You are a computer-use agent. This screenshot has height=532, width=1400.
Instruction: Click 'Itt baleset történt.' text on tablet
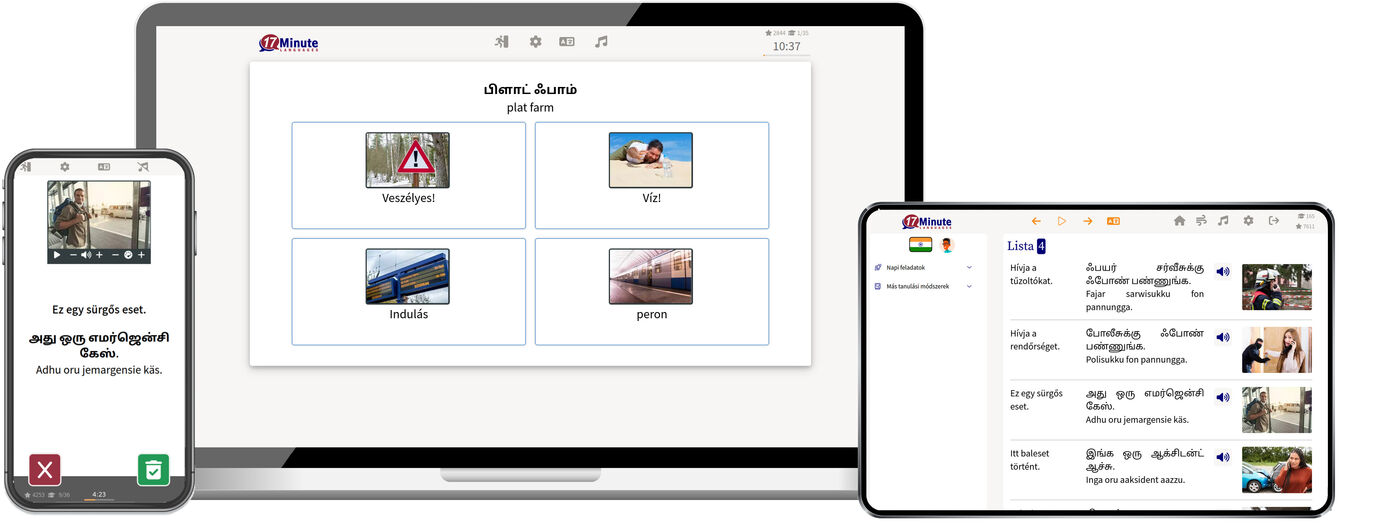[1031, 460]
